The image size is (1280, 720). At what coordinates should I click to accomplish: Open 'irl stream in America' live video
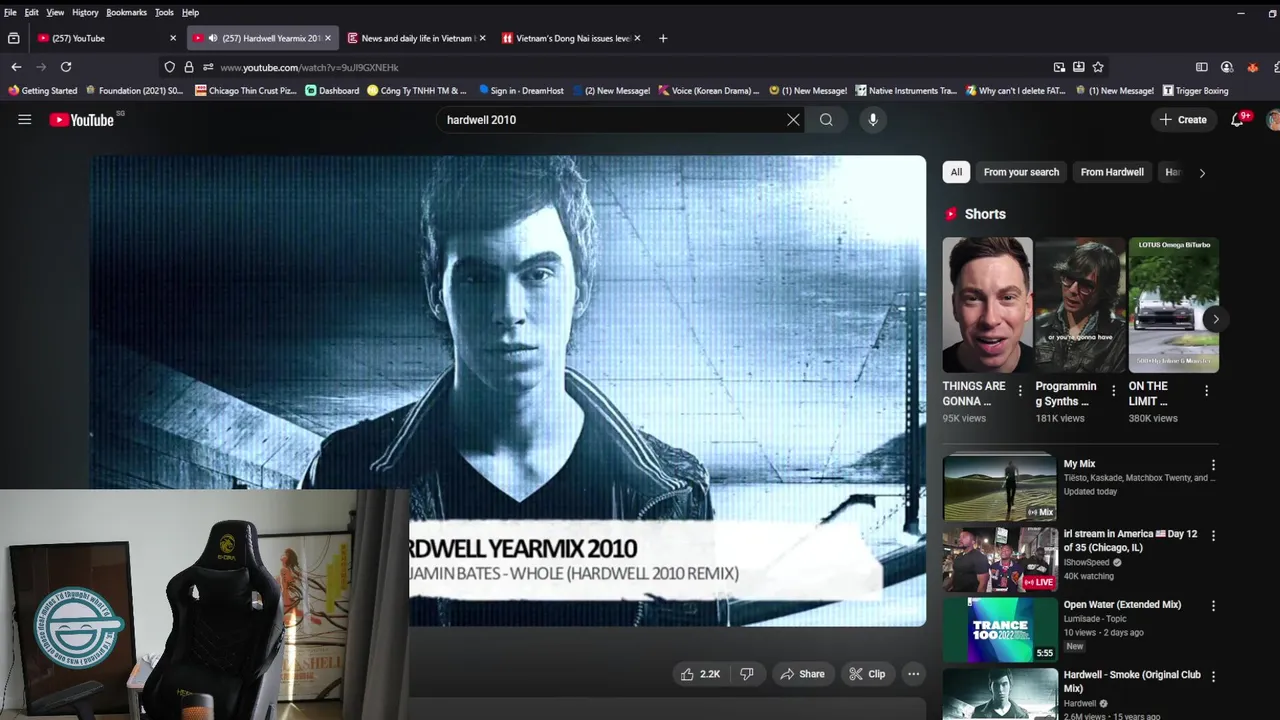point(1130,541)
